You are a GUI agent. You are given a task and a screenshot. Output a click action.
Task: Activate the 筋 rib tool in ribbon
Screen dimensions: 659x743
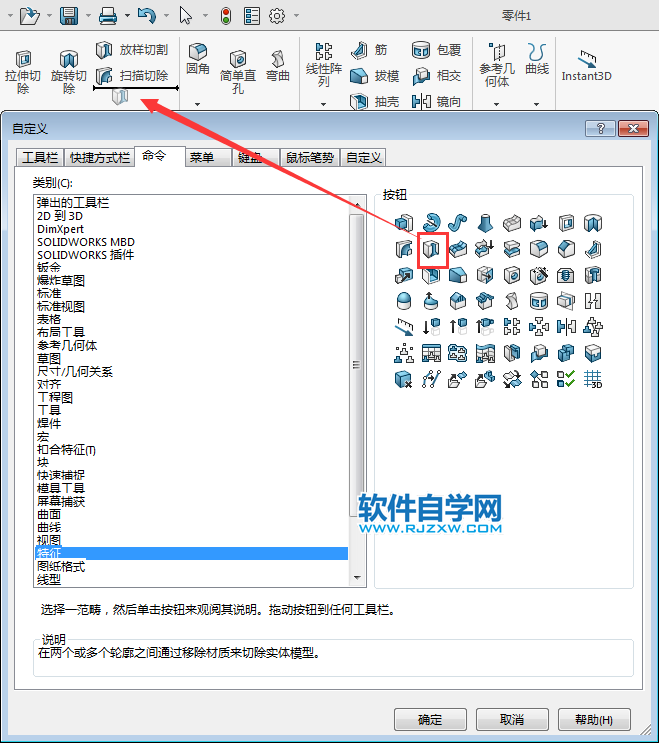click(x=370, y=50)
